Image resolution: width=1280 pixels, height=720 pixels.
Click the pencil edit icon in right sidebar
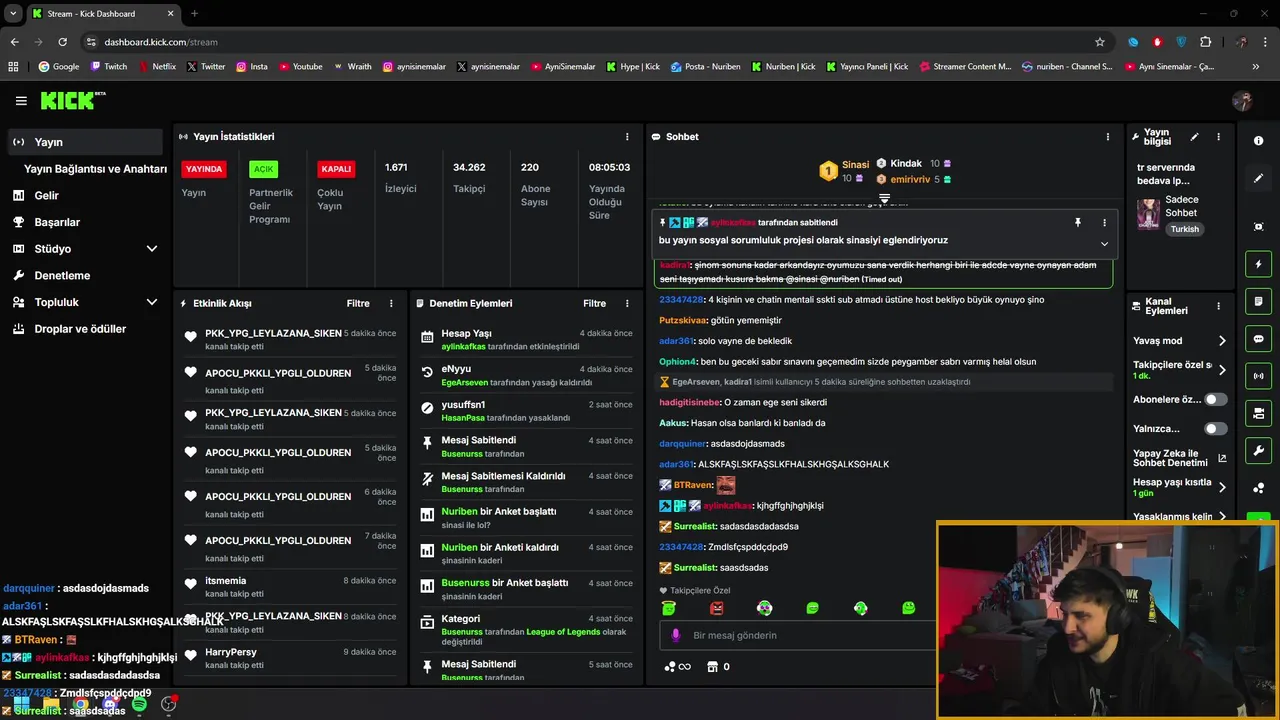point(1258,178)
